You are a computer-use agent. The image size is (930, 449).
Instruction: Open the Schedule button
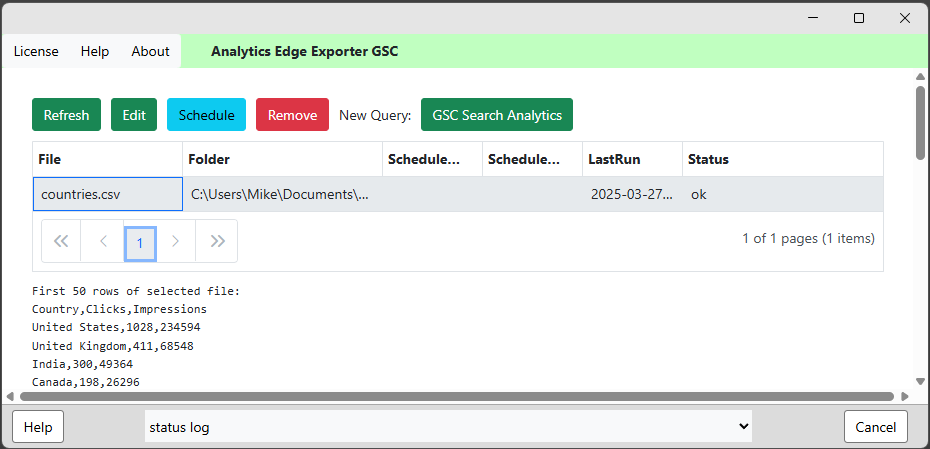[206, 114]
